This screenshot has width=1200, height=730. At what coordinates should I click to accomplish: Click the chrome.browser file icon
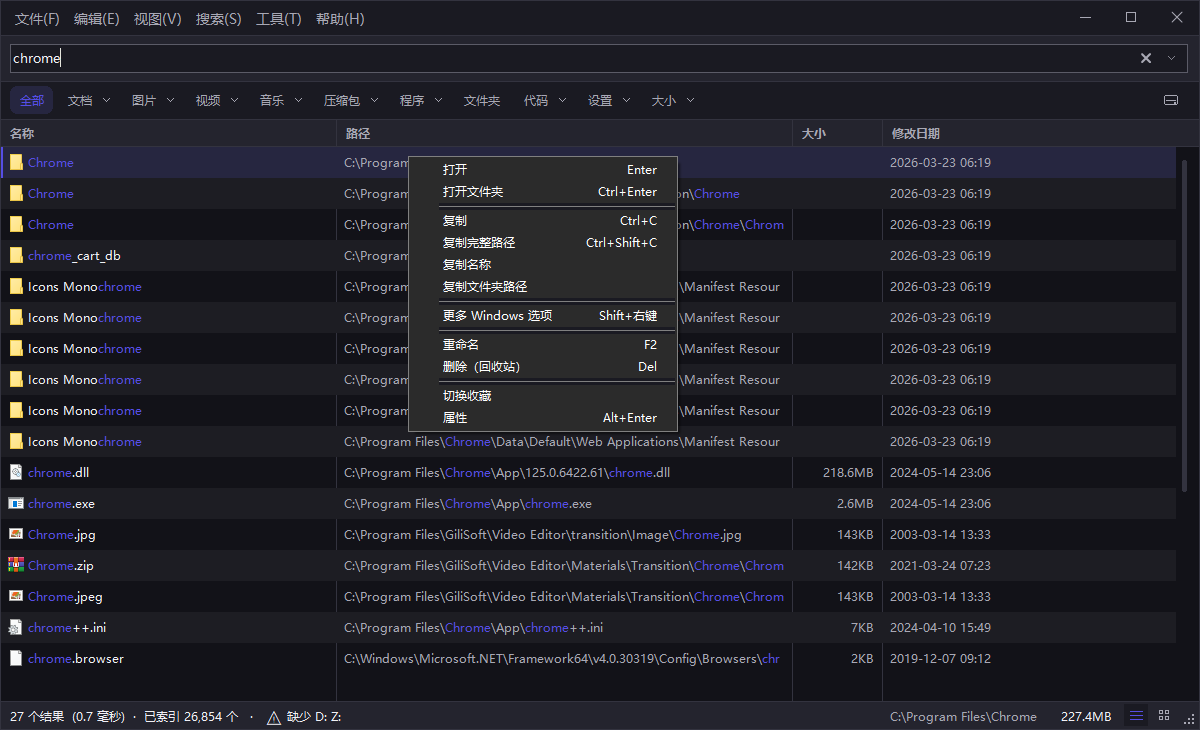tap(16, 658)
